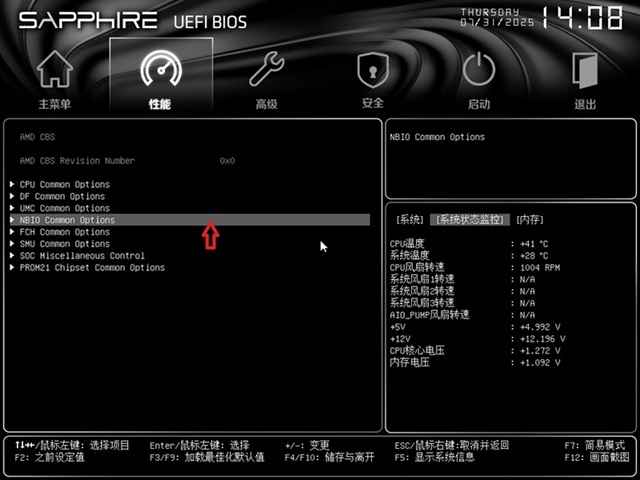Click the SAPPHIRE logo

tap(88, 20)
